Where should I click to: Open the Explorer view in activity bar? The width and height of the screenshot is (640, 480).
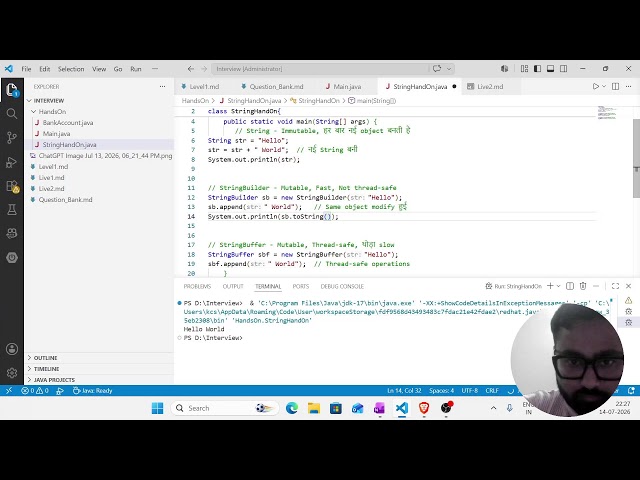(12, 89)
